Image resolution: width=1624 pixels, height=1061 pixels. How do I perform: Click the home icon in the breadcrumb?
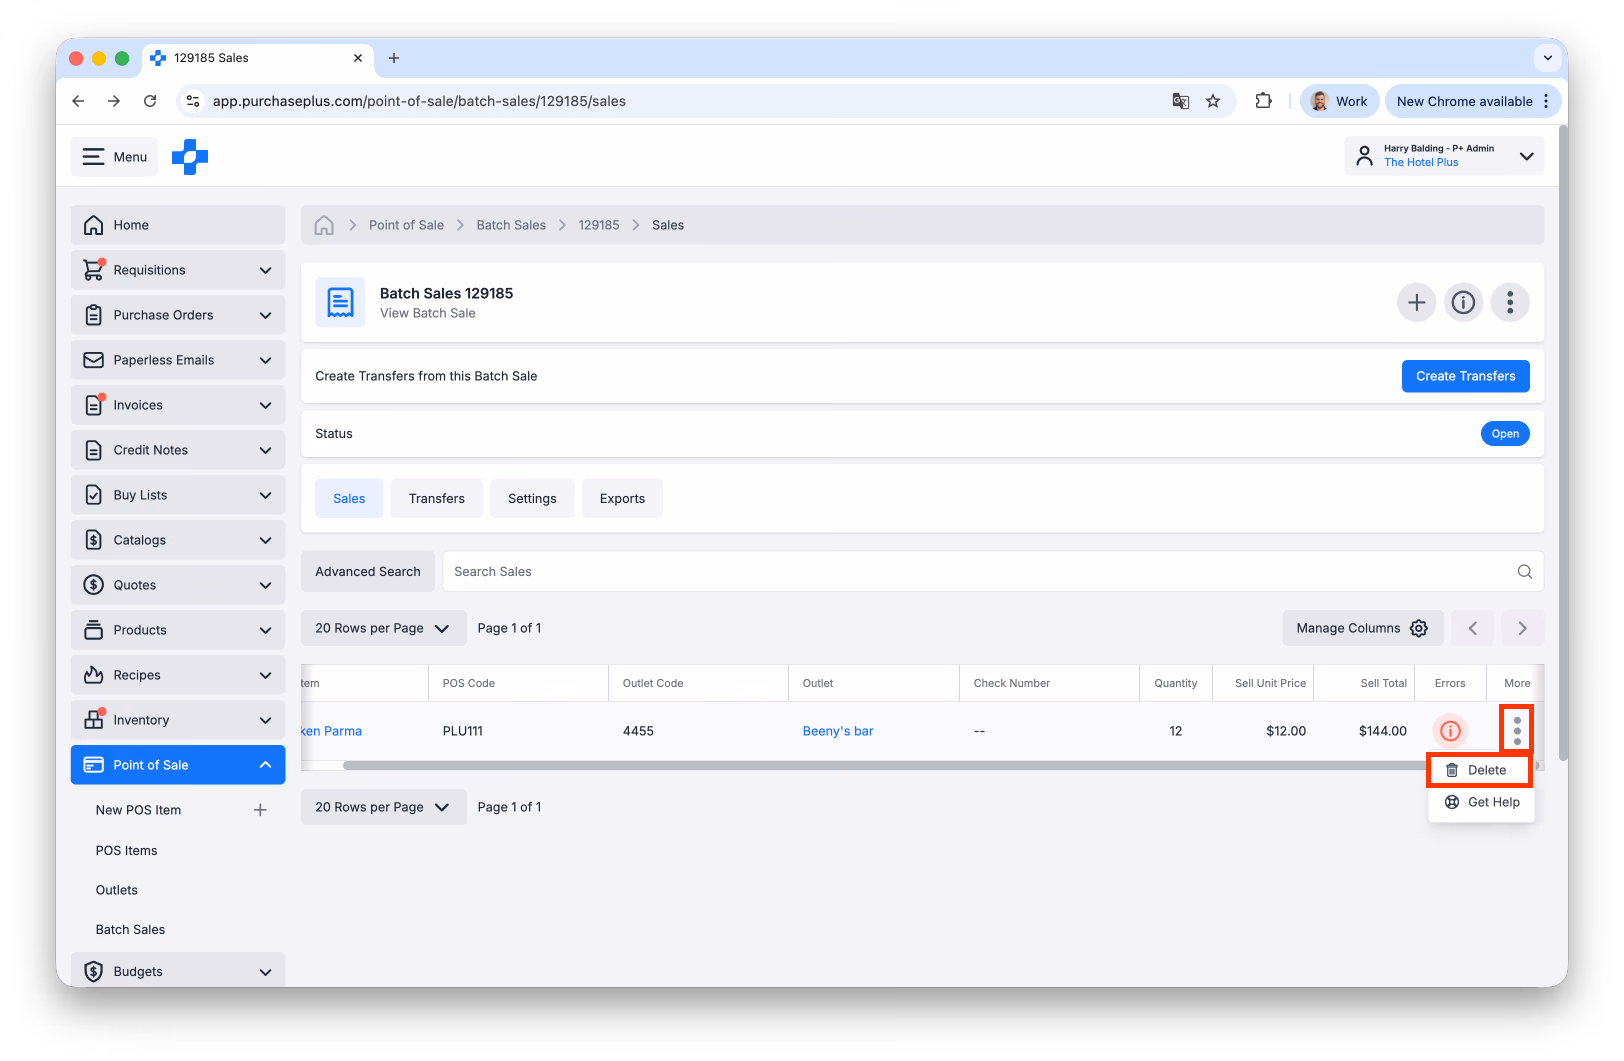click(324, 225)
